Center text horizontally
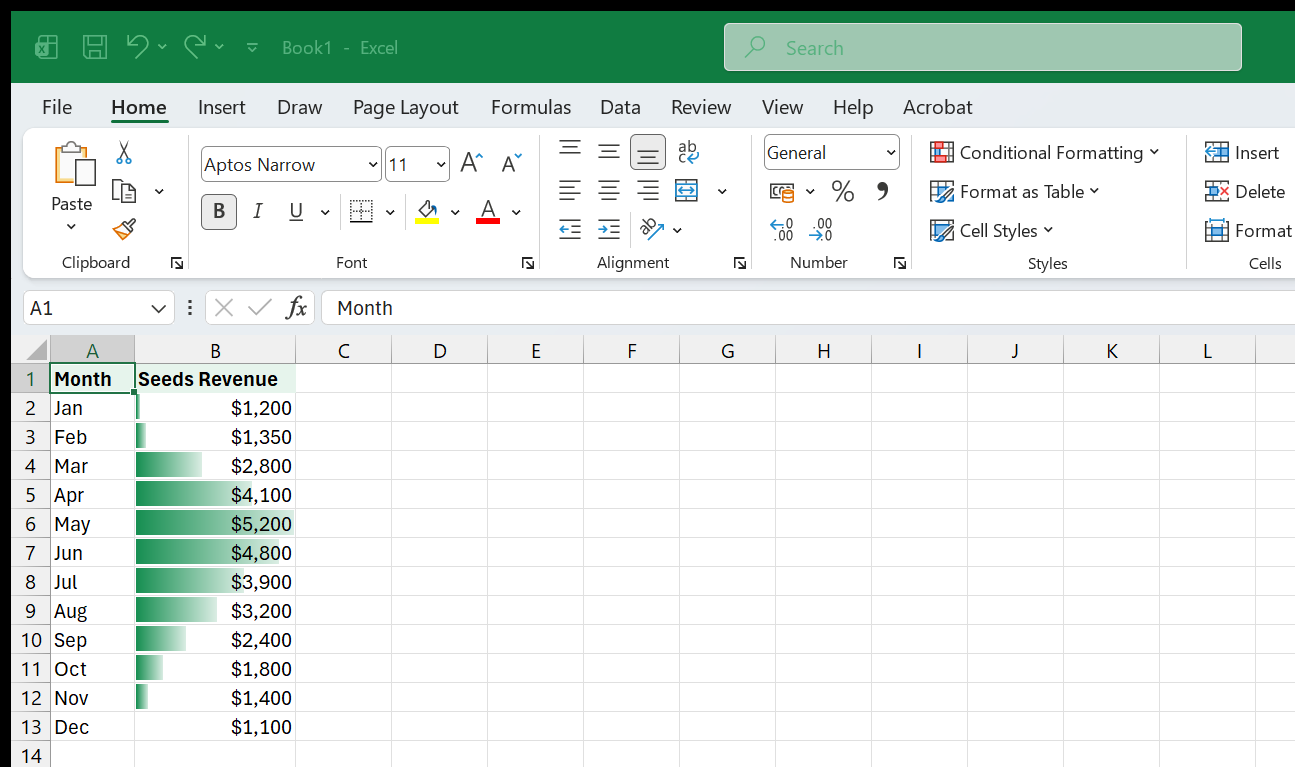This screenshot has width=1295, height=767. [x=609, y=190]
